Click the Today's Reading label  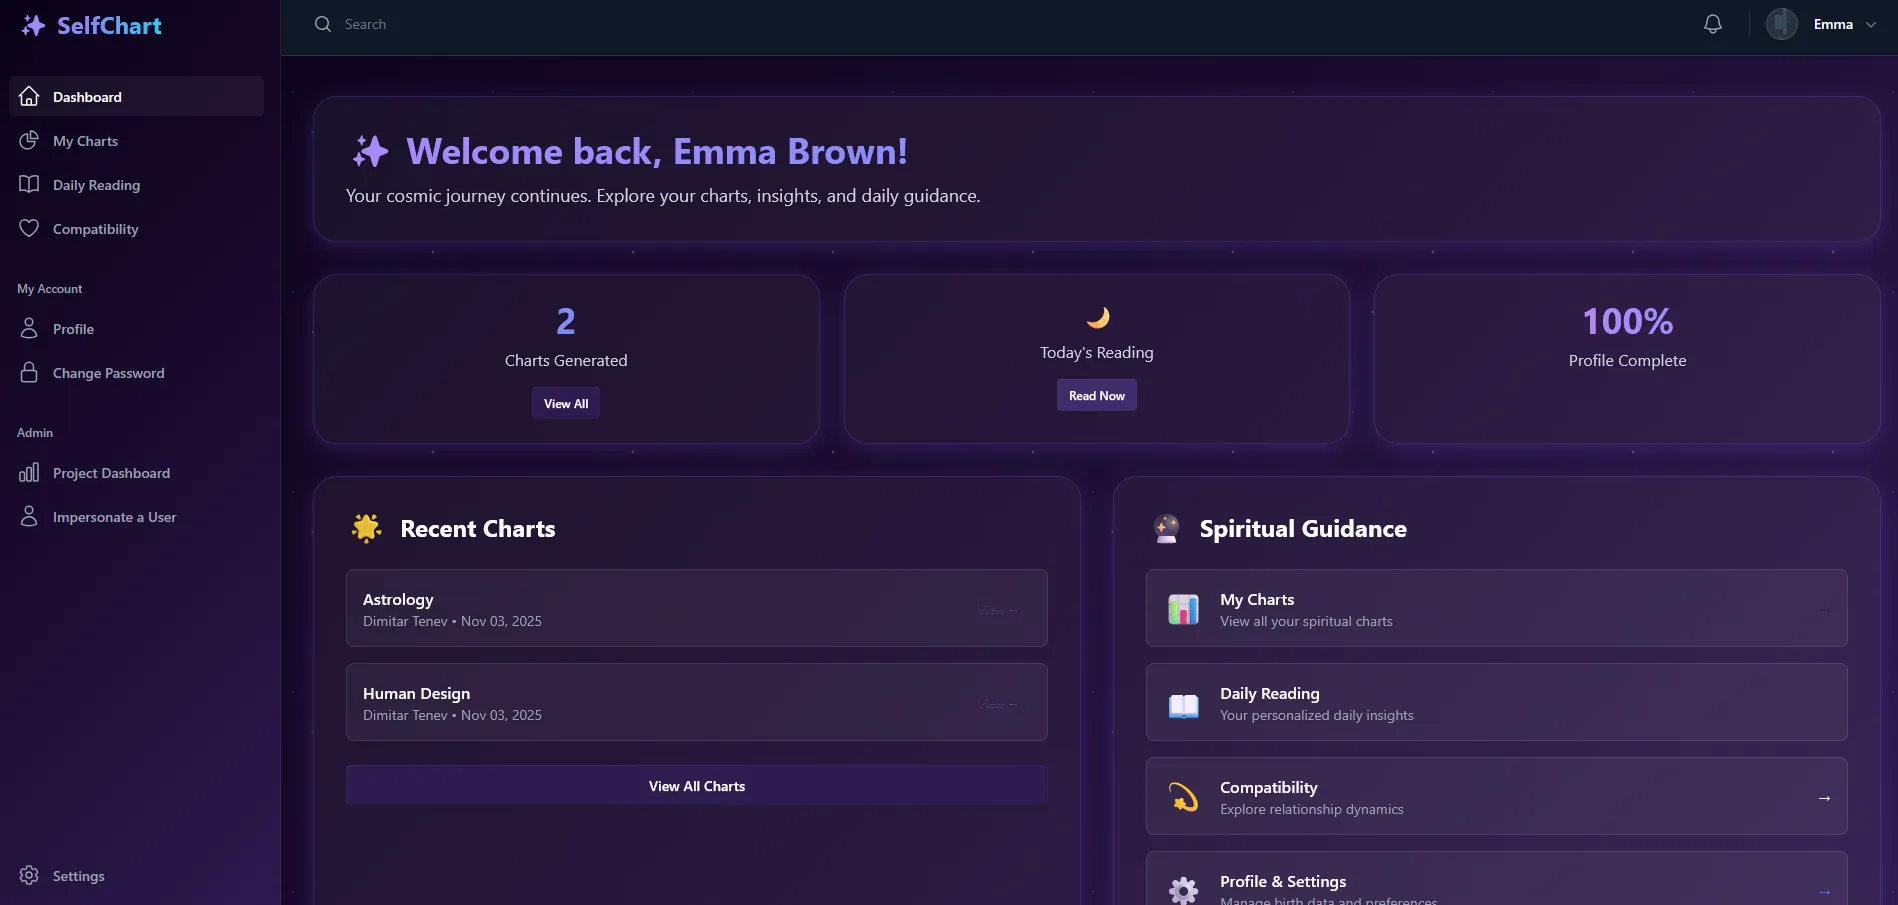tap(1097, 352)
